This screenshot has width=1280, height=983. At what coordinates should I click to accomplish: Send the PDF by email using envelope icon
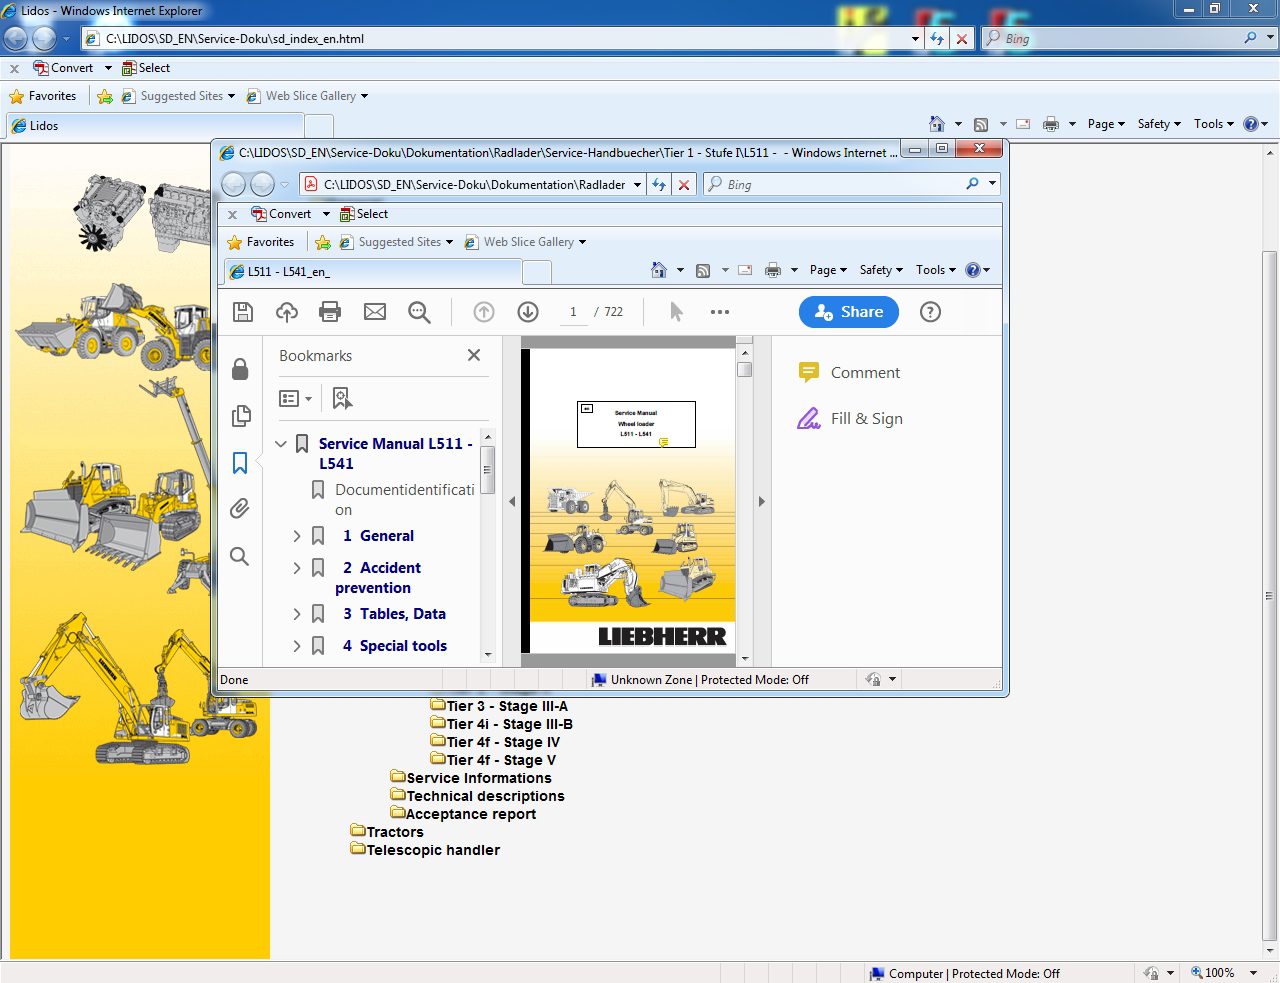coord(375,312)
